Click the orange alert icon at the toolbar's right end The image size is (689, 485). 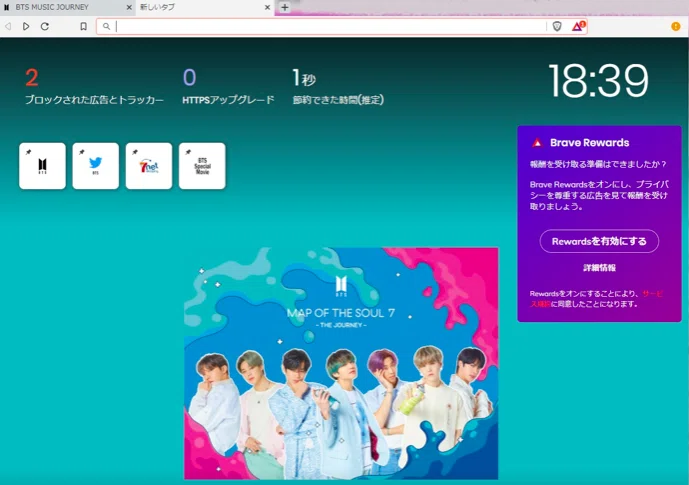click(x=676, y=26)
